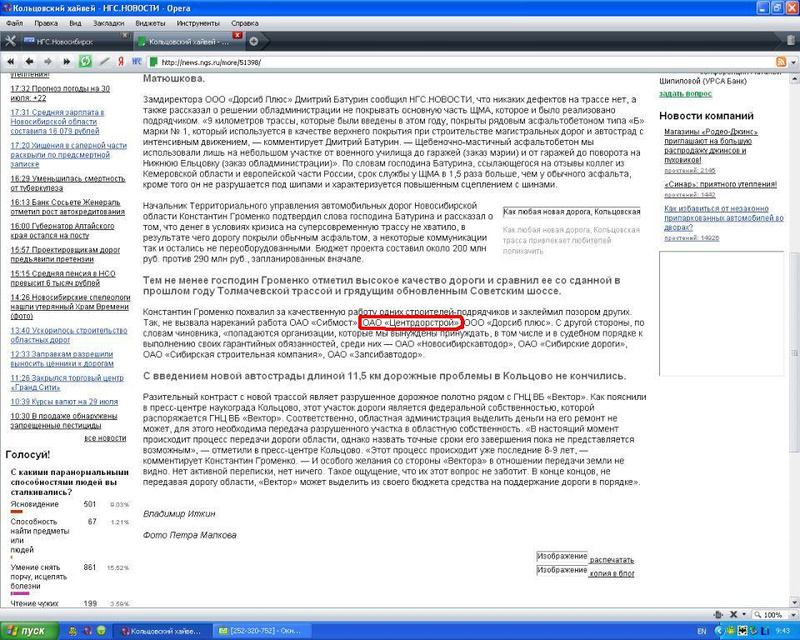Open link 'Банк Сосьете Женераль отметил рост'
This screenshot has width=800, height=640.
coord(67,207)
